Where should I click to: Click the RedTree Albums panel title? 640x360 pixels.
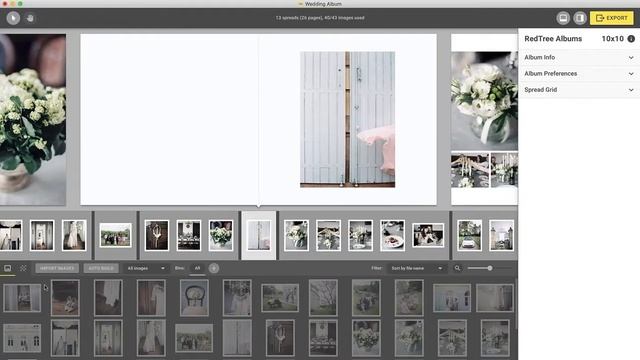coord(553,39)
